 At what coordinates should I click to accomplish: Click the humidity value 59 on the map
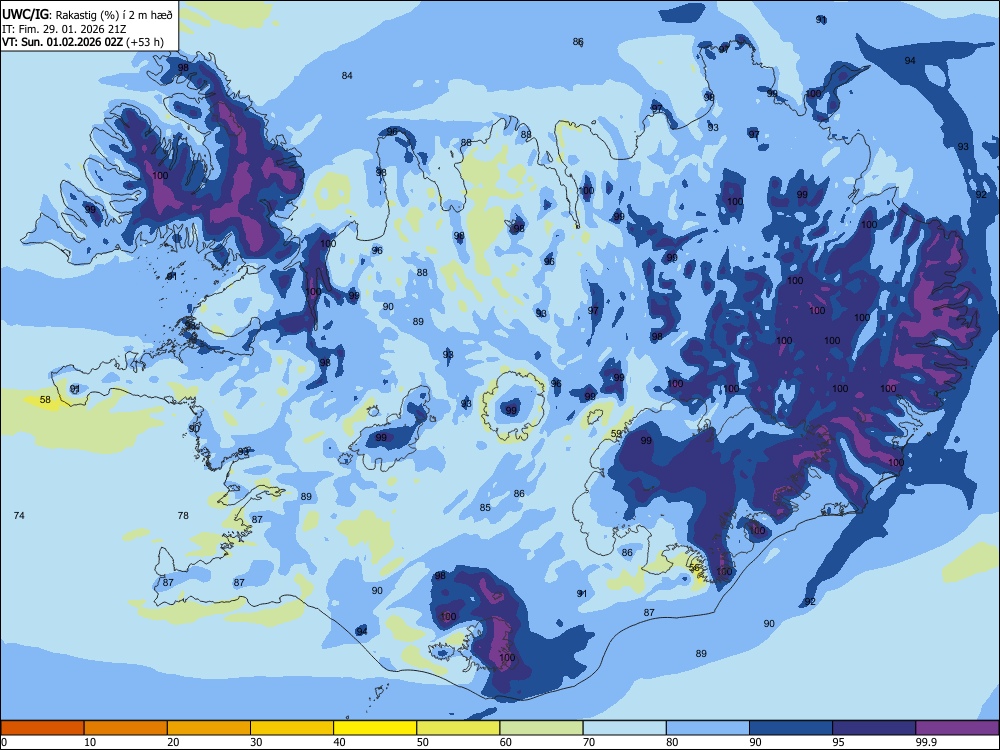pos(616,434)
